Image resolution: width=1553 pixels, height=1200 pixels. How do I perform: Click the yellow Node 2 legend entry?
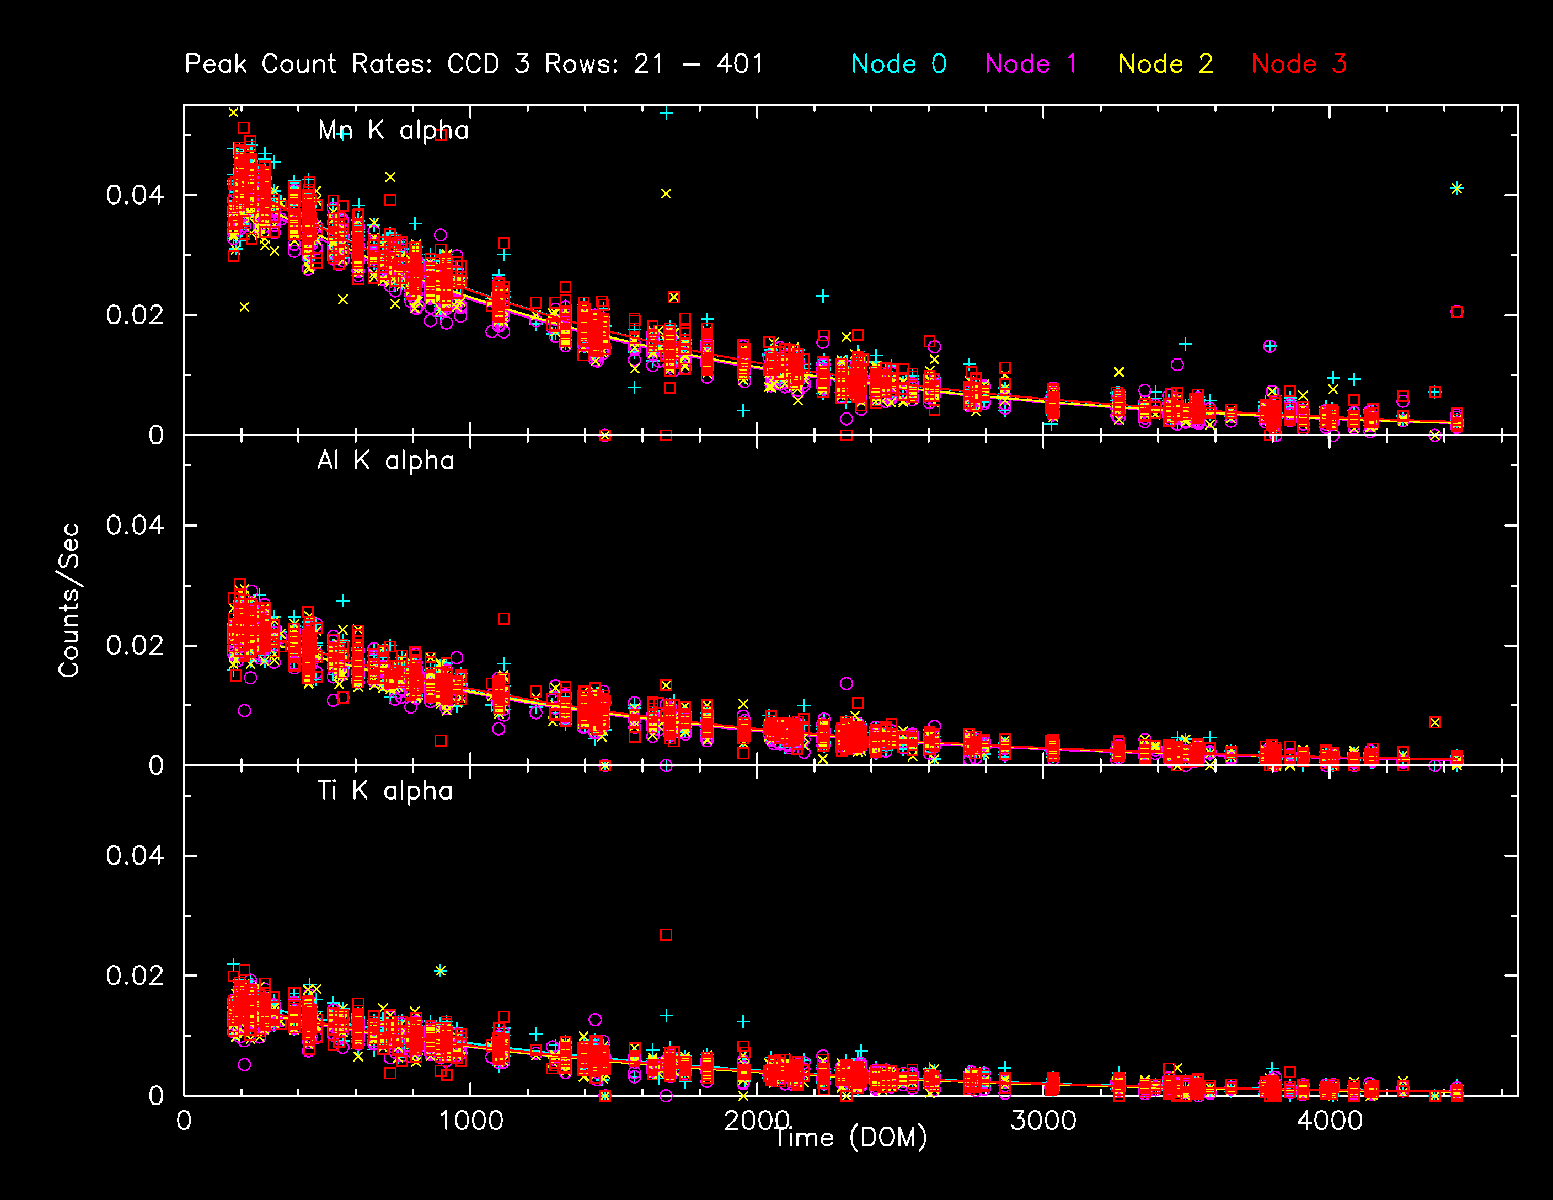pyautogui.click(x=1165, y=64)
